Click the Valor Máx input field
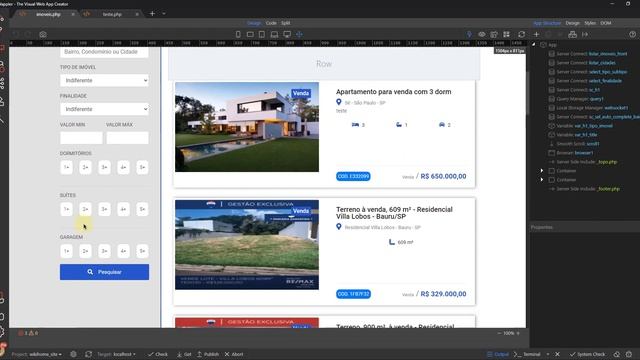The width and height of the screenshot is (640, 360). 127,138
